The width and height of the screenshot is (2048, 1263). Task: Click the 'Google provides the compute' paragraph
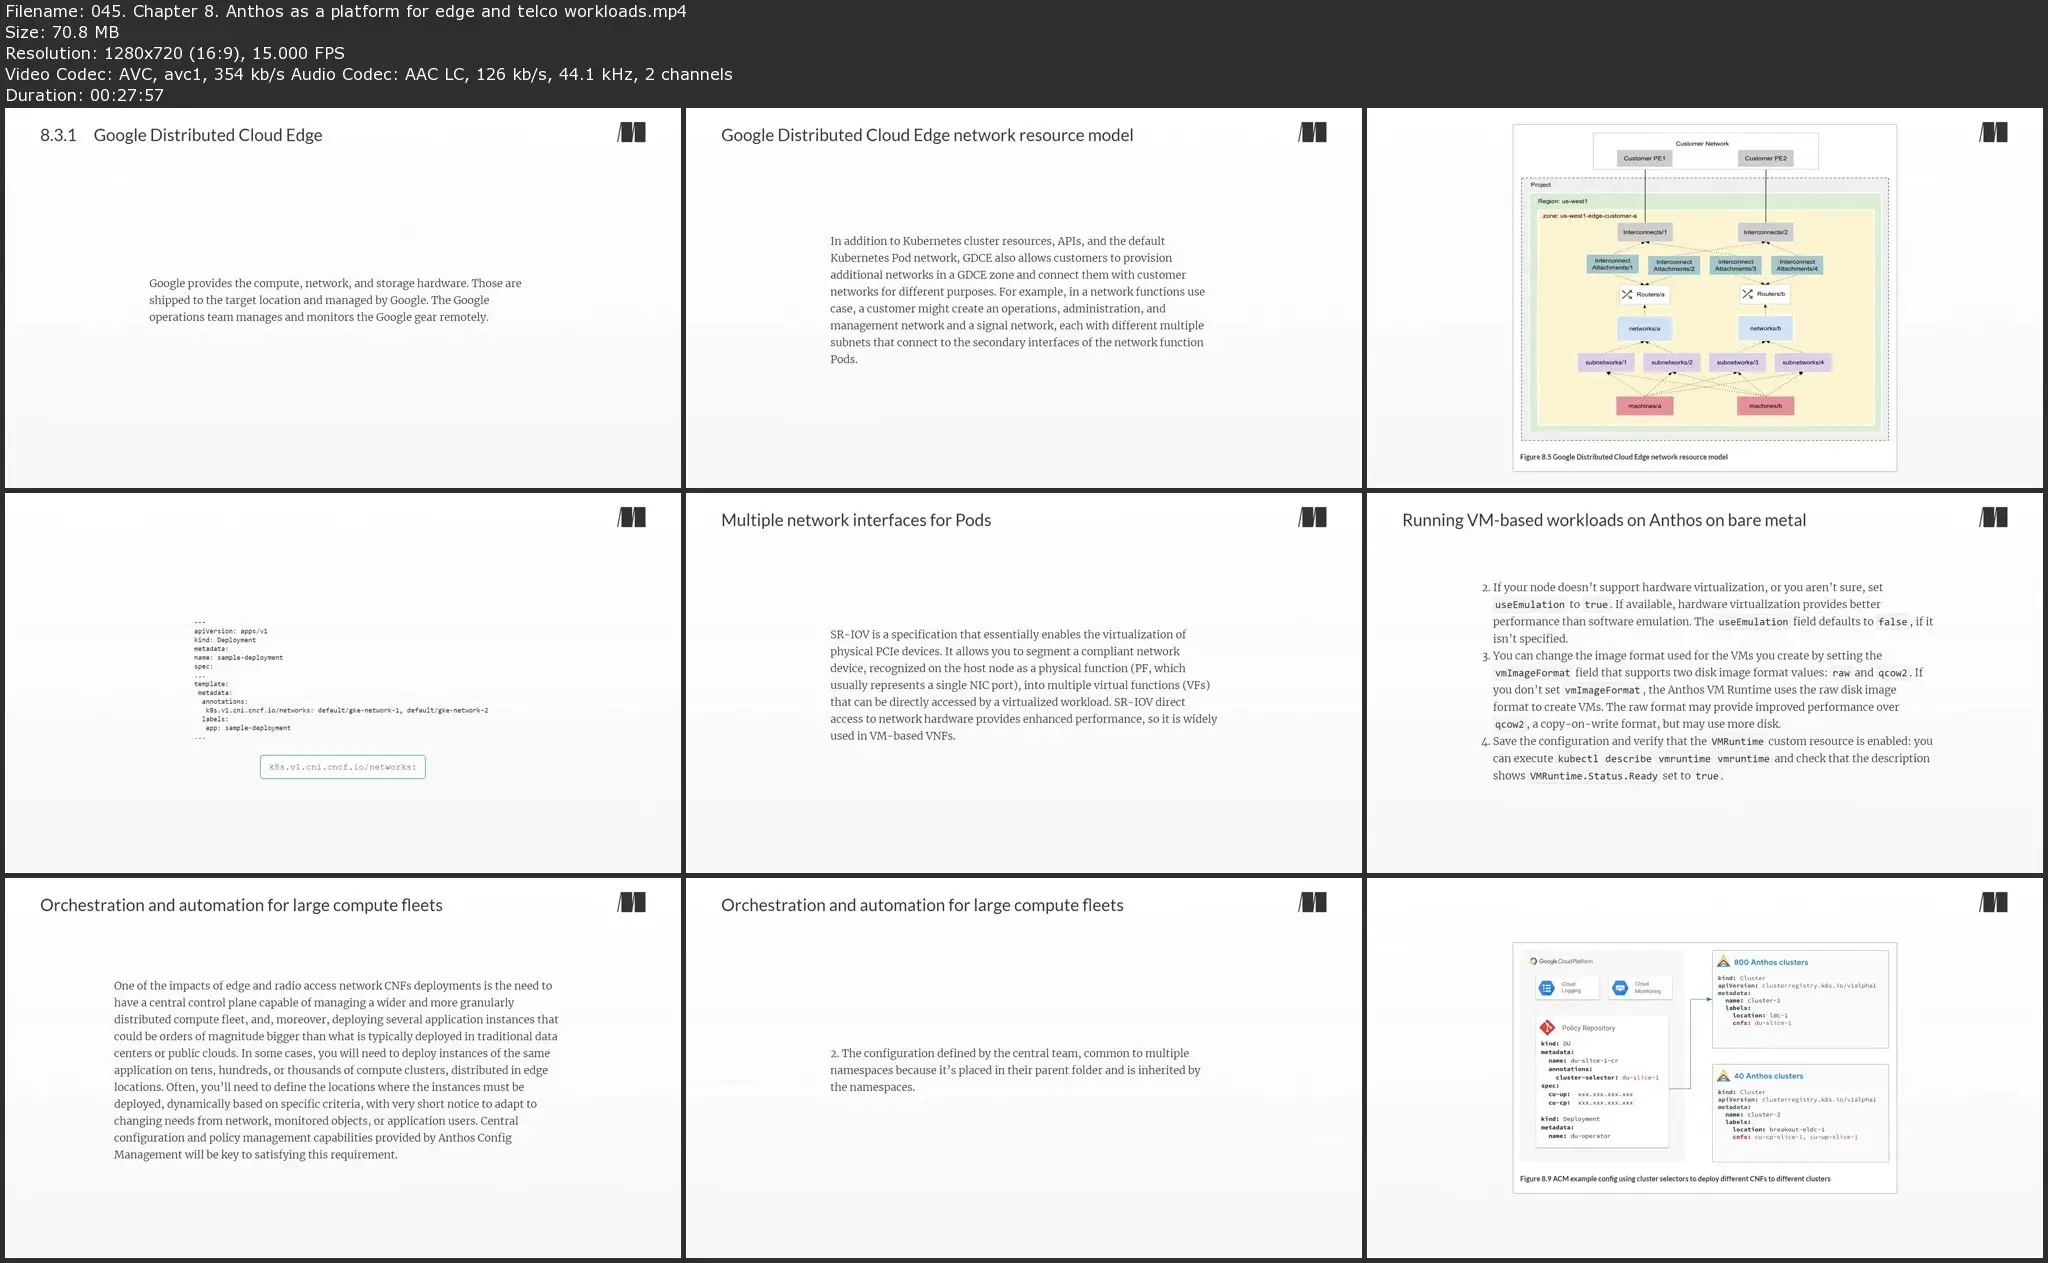[x=335, y=300]
